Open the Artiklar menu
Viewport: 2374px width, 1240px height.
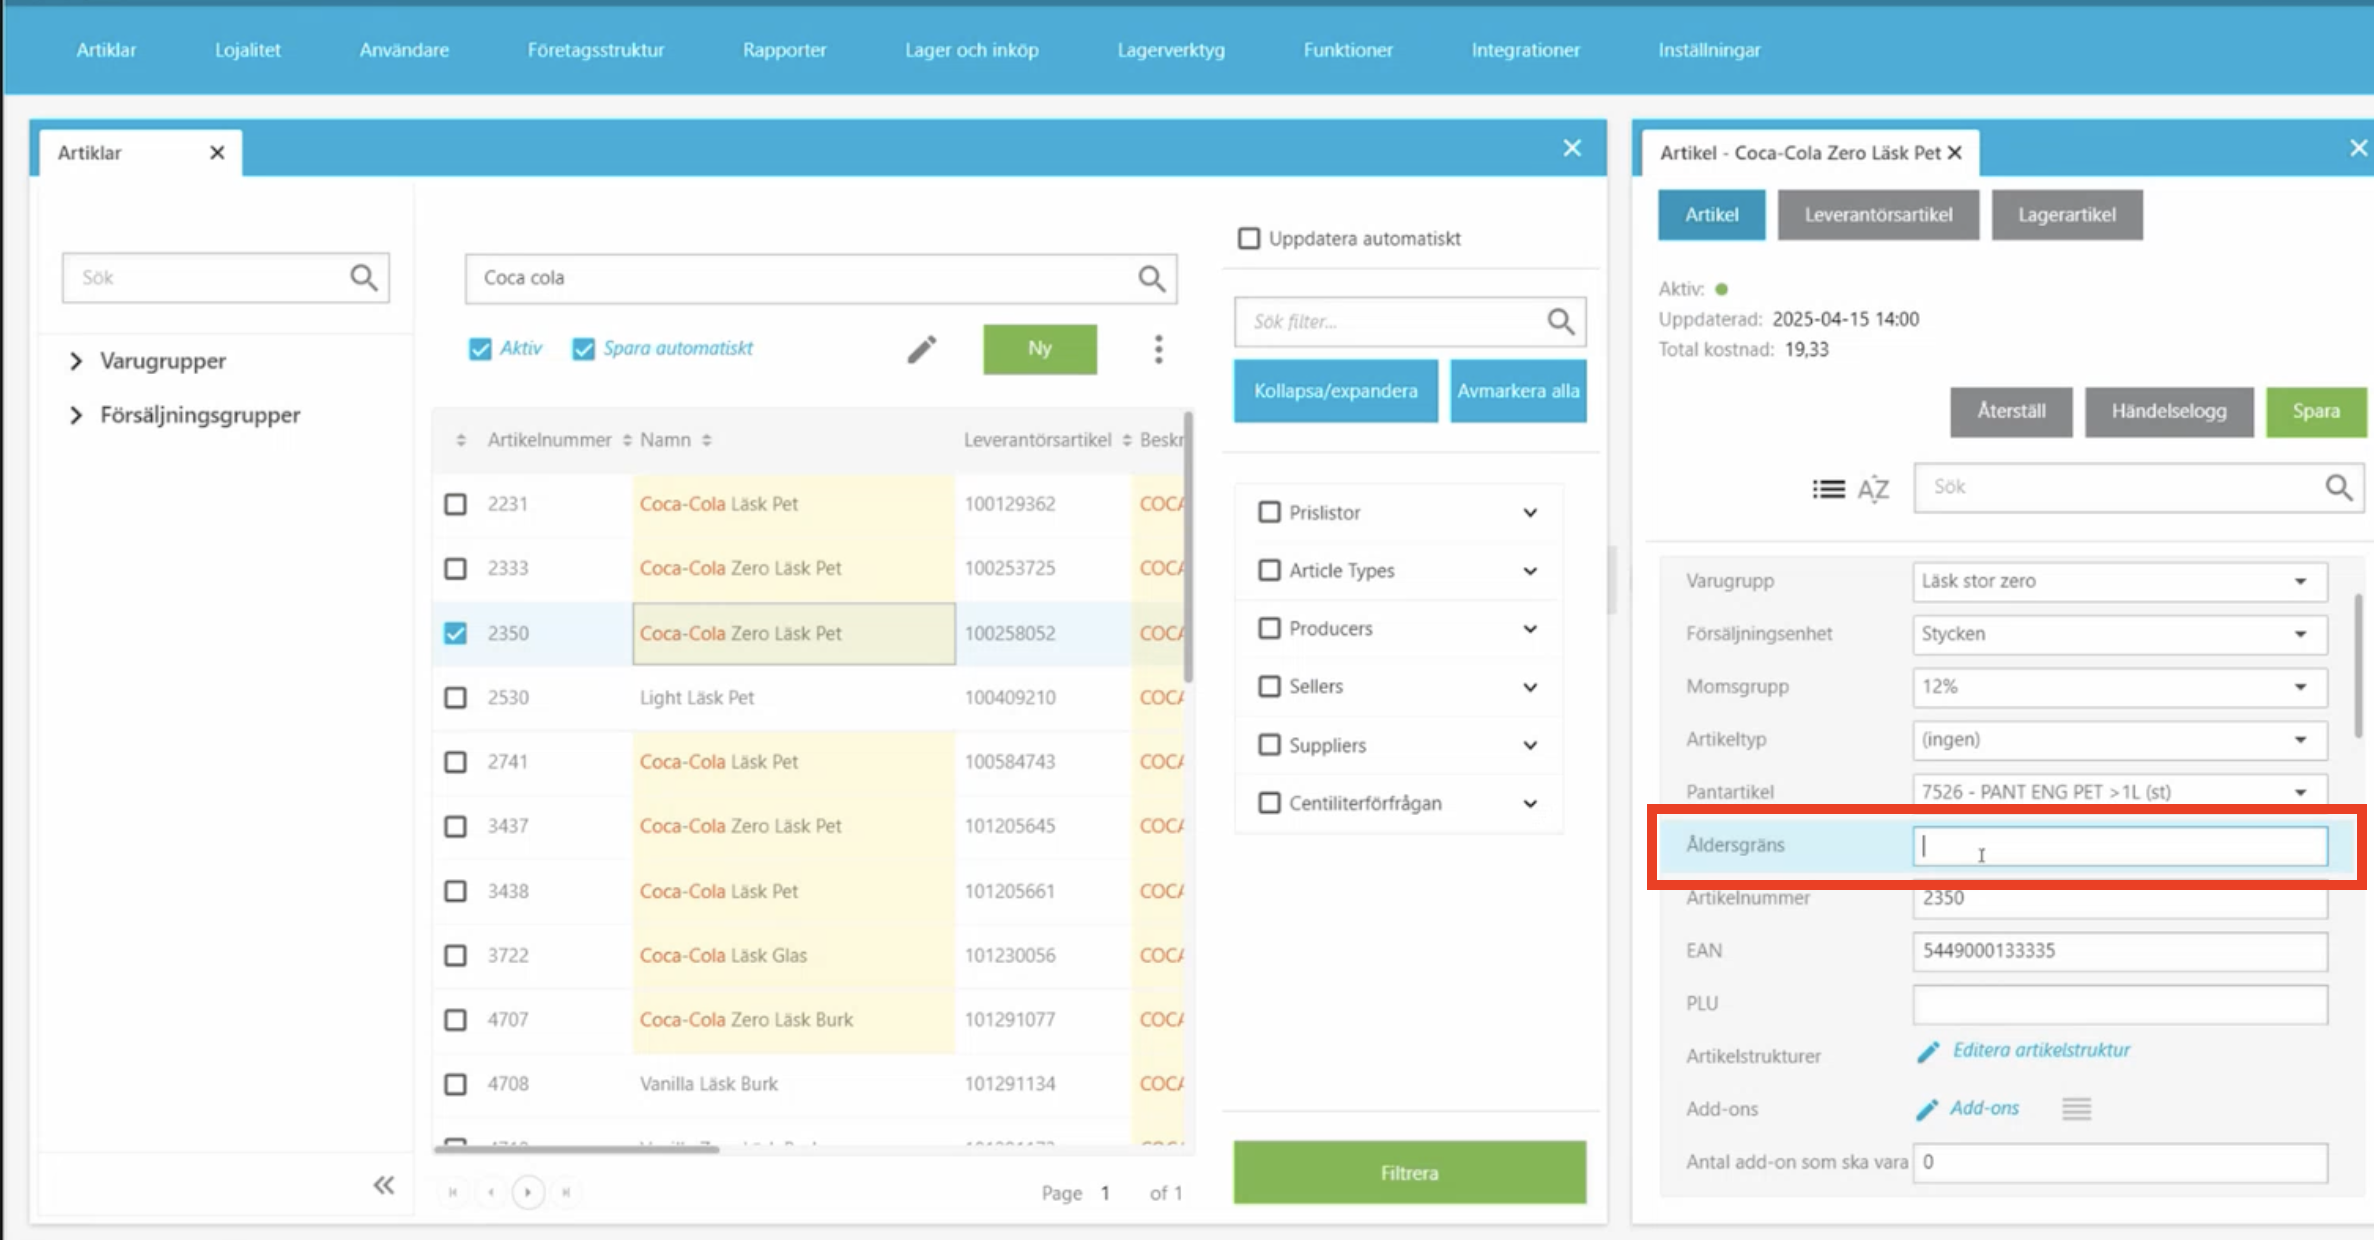point(106,50)
